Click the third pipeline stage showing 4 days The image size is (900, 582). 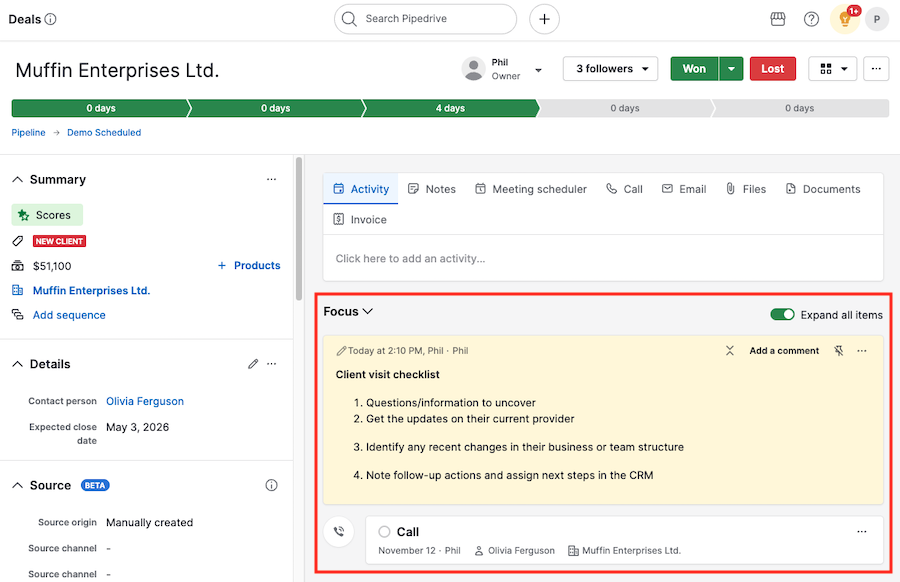(450, 108)
